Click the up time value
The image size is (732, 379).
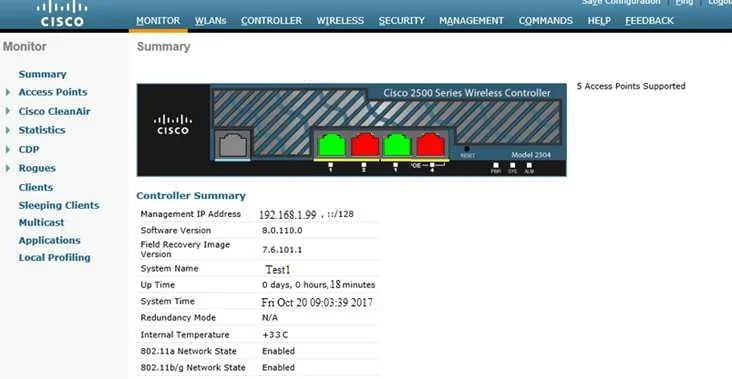318,285
